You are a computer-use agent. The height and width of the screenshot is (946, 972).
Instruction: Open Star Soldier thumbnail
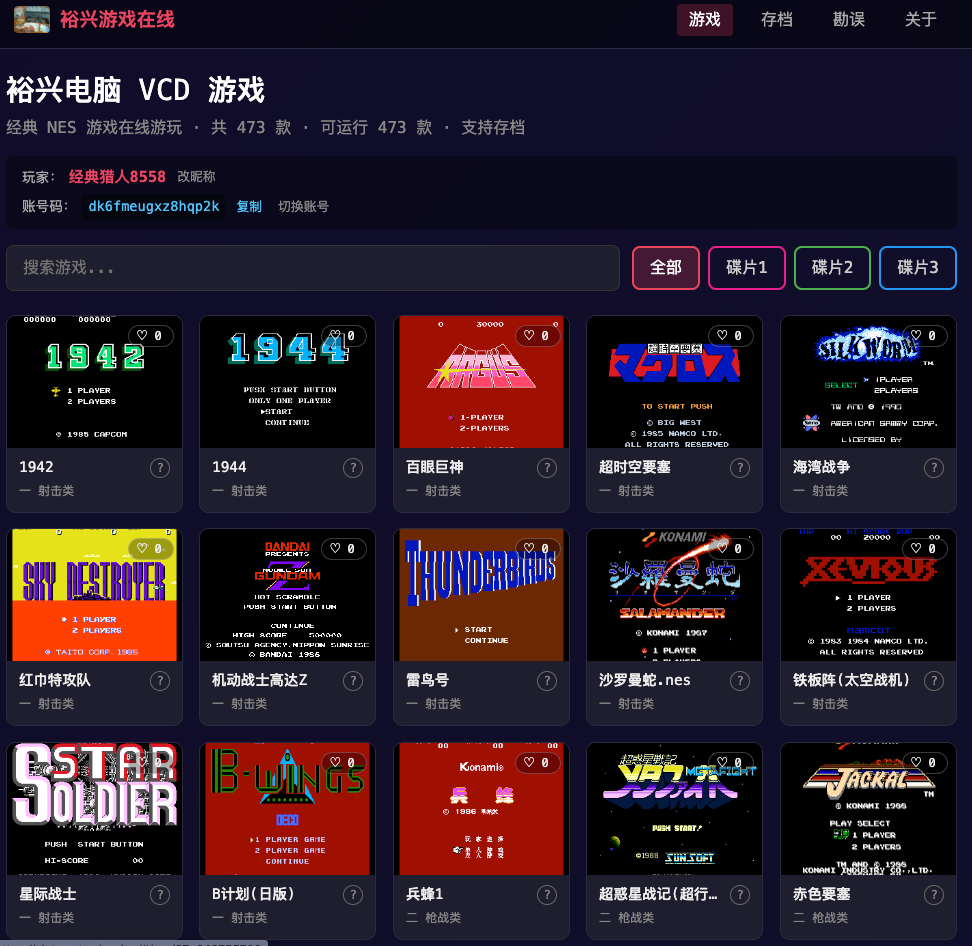pos(94,809)
